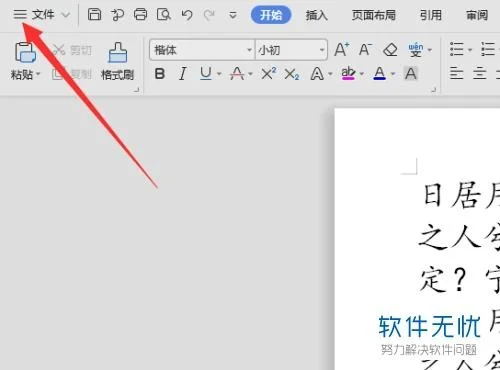
Task: Click the text 日居 in the document
Action: click(452, 195)
